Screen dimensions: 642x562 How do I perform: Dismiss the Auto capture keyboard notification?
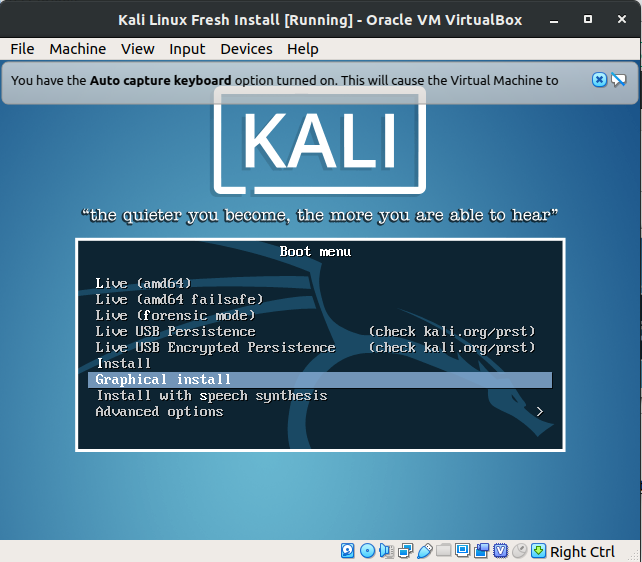(599, 80)
